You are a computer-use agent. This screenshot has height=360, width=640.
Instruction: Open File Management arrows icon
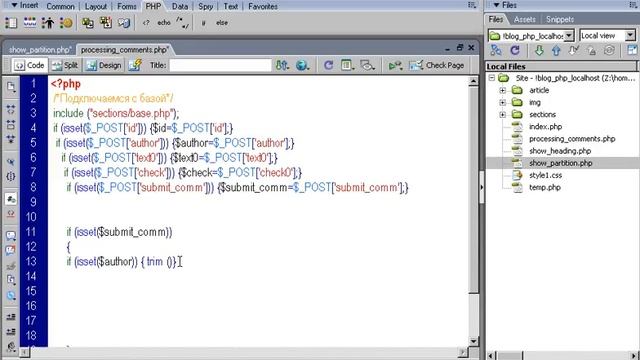[x=282, y=65]
